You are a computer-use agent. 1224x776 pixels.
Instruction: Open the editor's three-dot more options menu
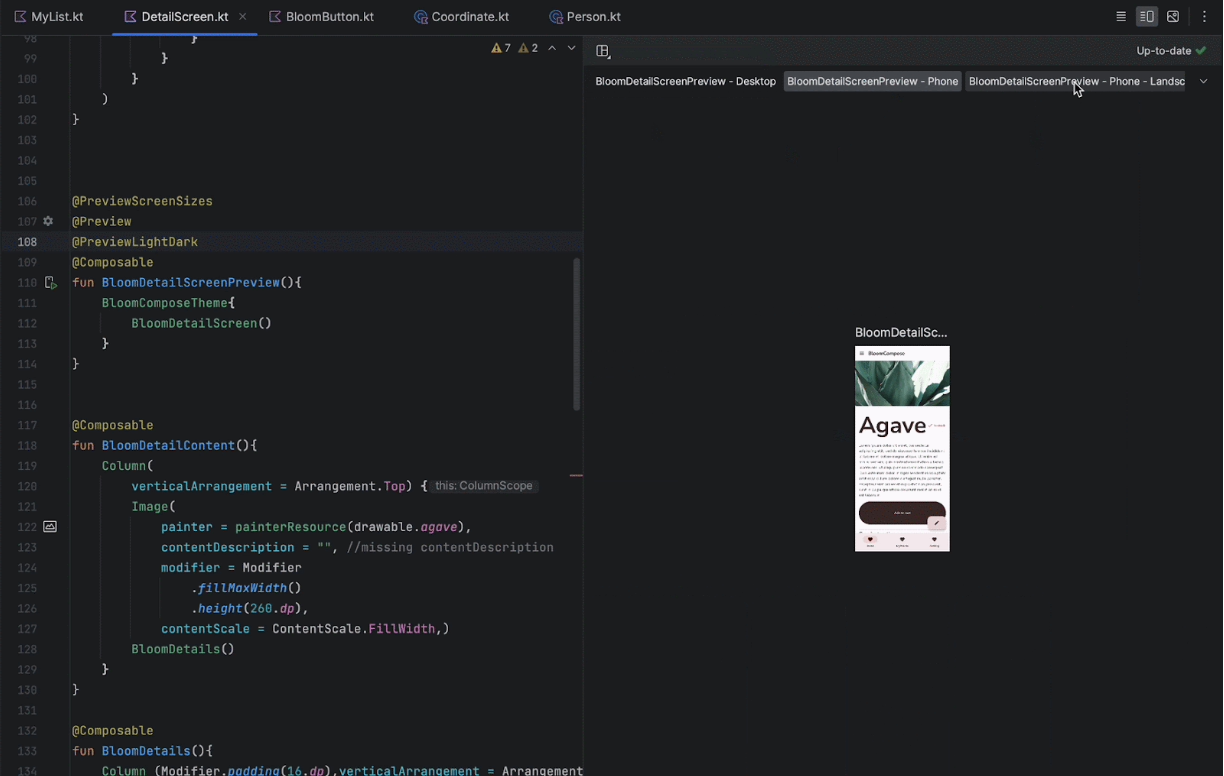tap(1204, 17)
